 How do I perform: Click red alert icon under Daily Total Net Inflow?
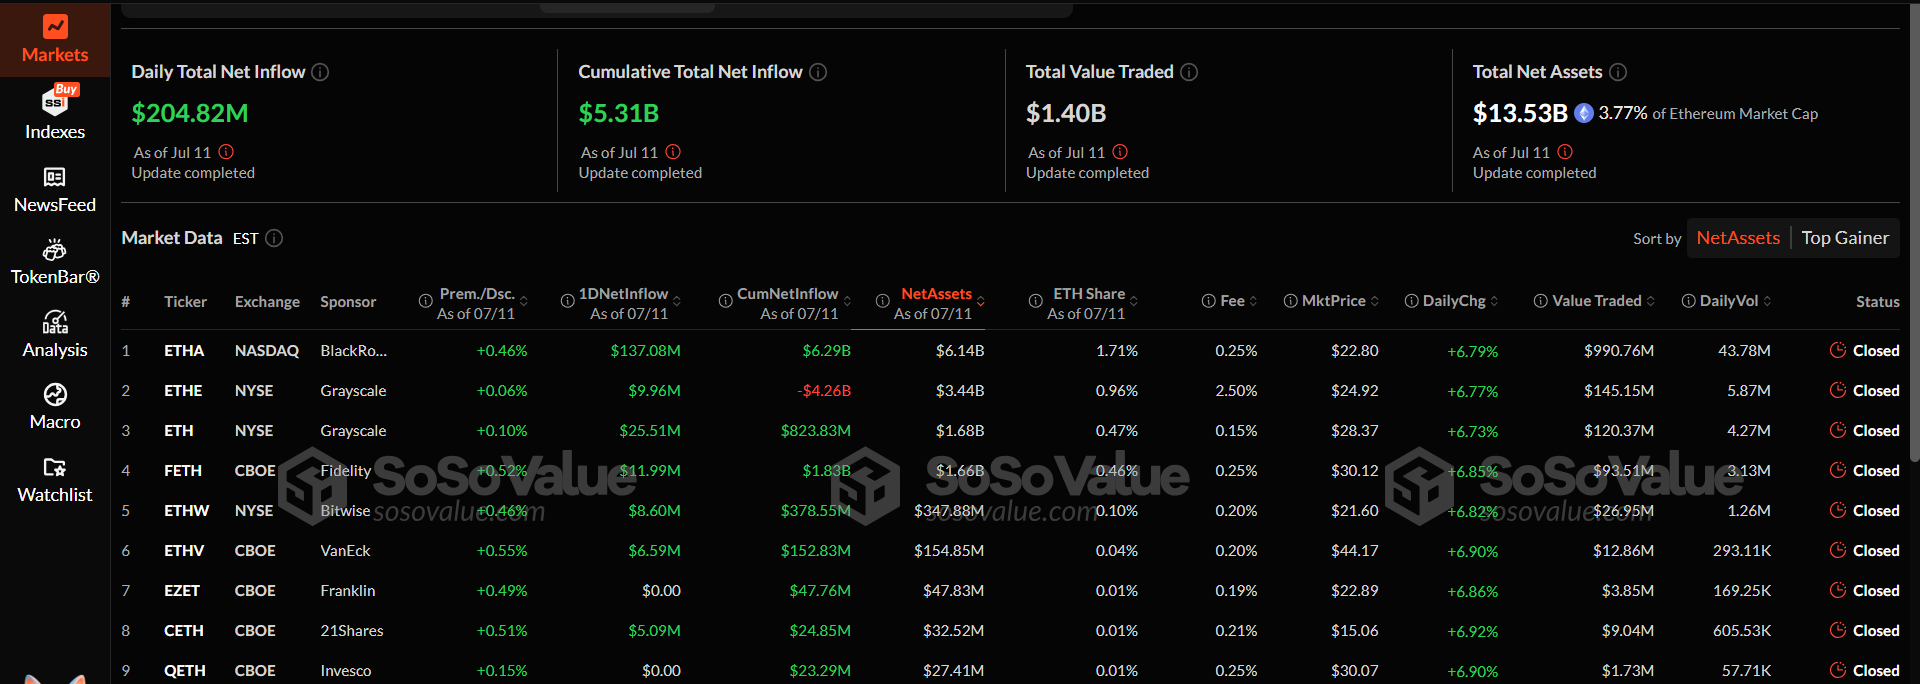[x=226, y=152]
